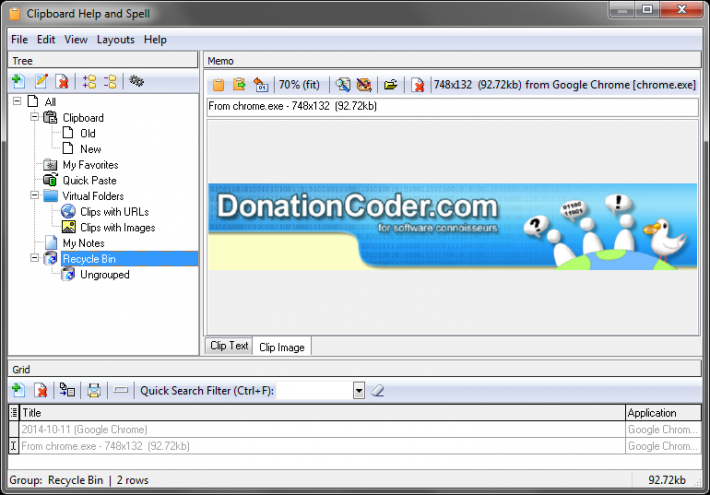Open the File menu

(19, 39)
